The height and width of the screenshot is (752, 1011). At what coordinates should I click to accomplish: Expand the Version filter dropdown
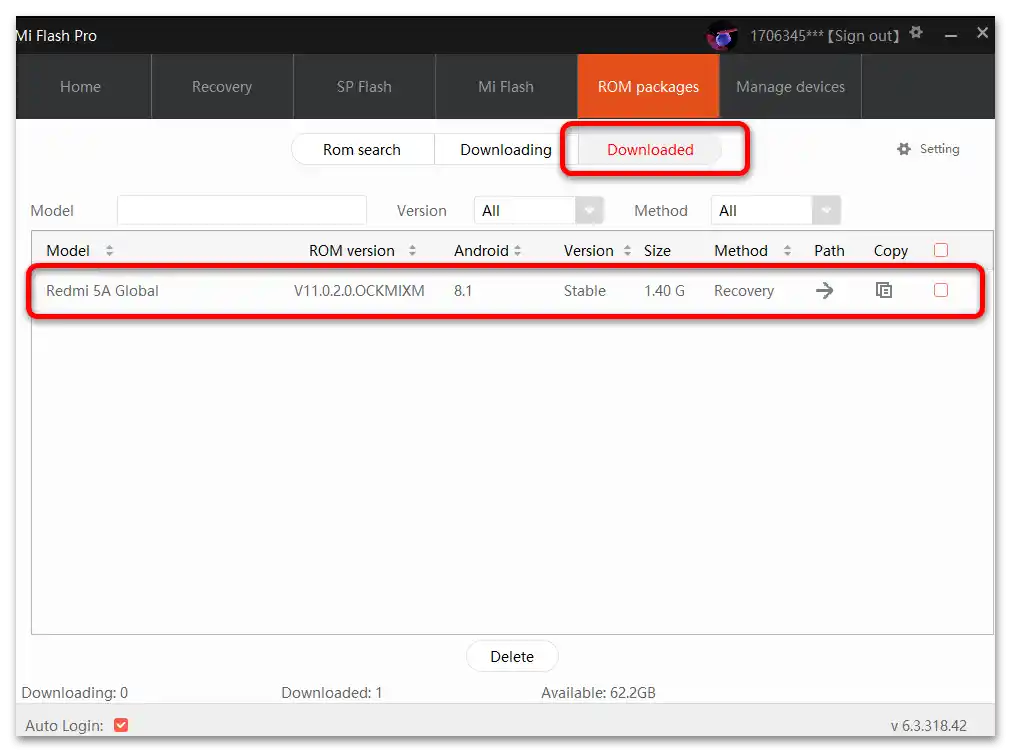589,211
